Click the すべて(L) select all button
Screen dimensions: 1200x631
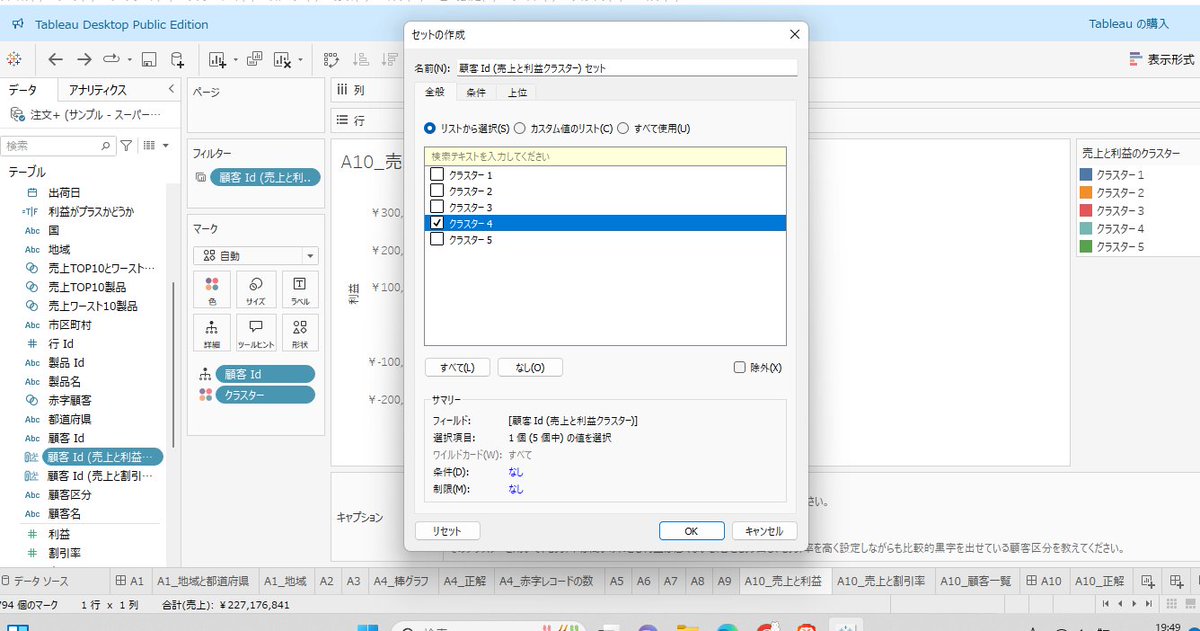[457, 367]
